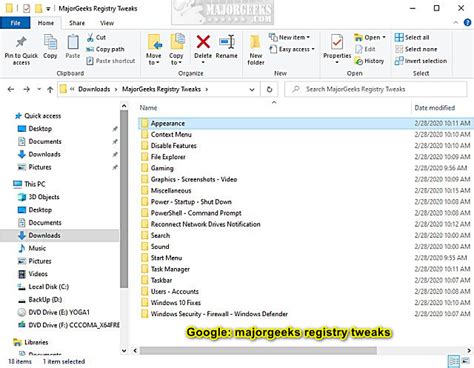Click the horizontal scrollbar thumb
The height and width of the screenshot is (368, 474).
(258, 351)
